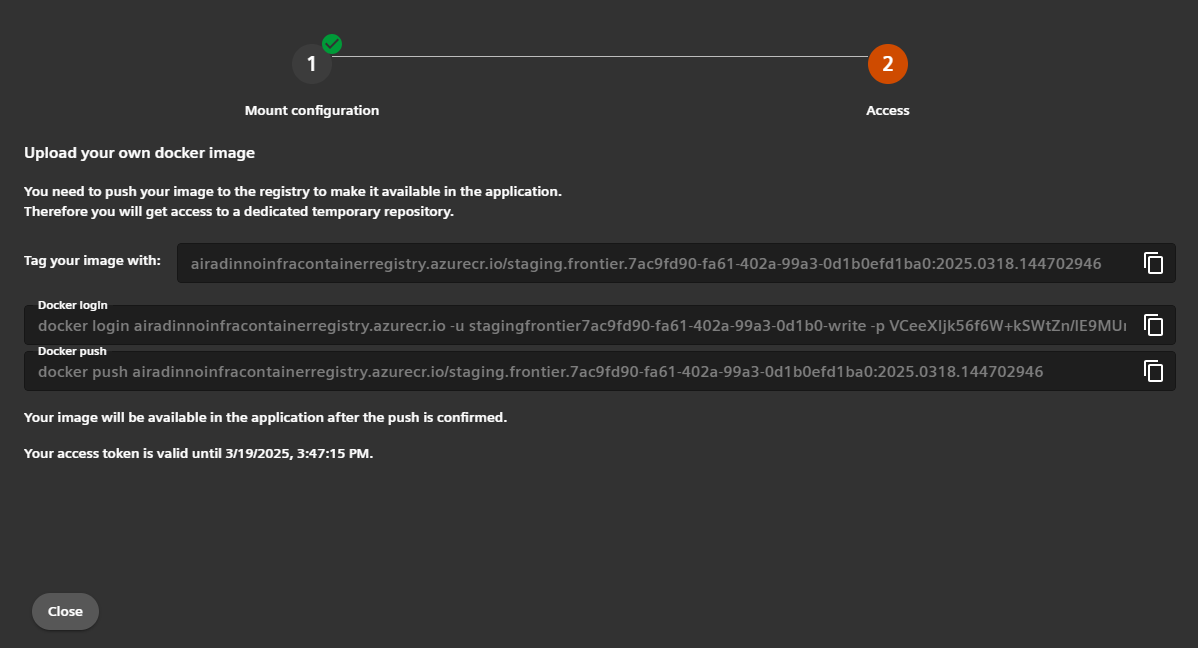Click the access token validity message
This screenshot has height=648, width=1198.
[x=198, y=454]
